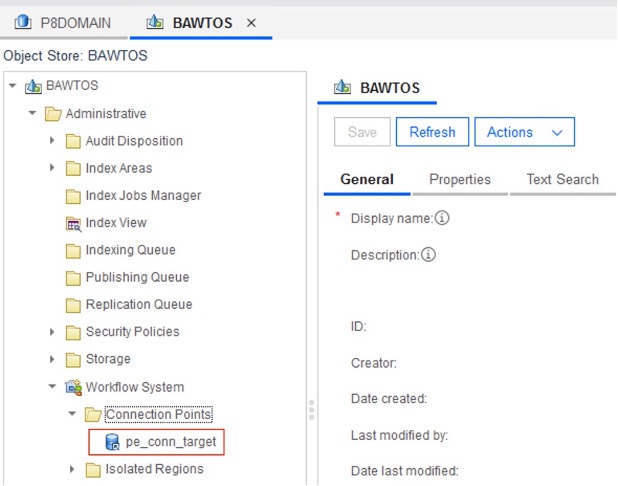Select the Administrative label in the tree

[x=106, y=114]
